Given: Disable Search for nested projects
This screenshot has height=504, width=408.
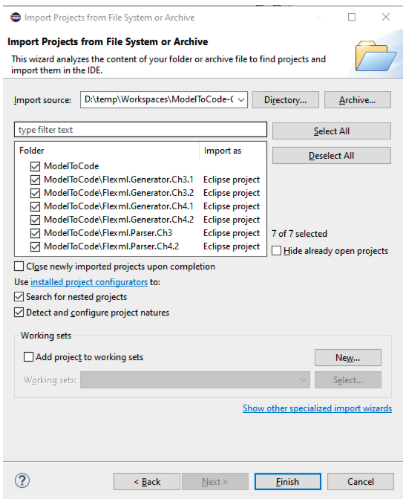Looking at the screenshot, I should [x=19, y=297].
